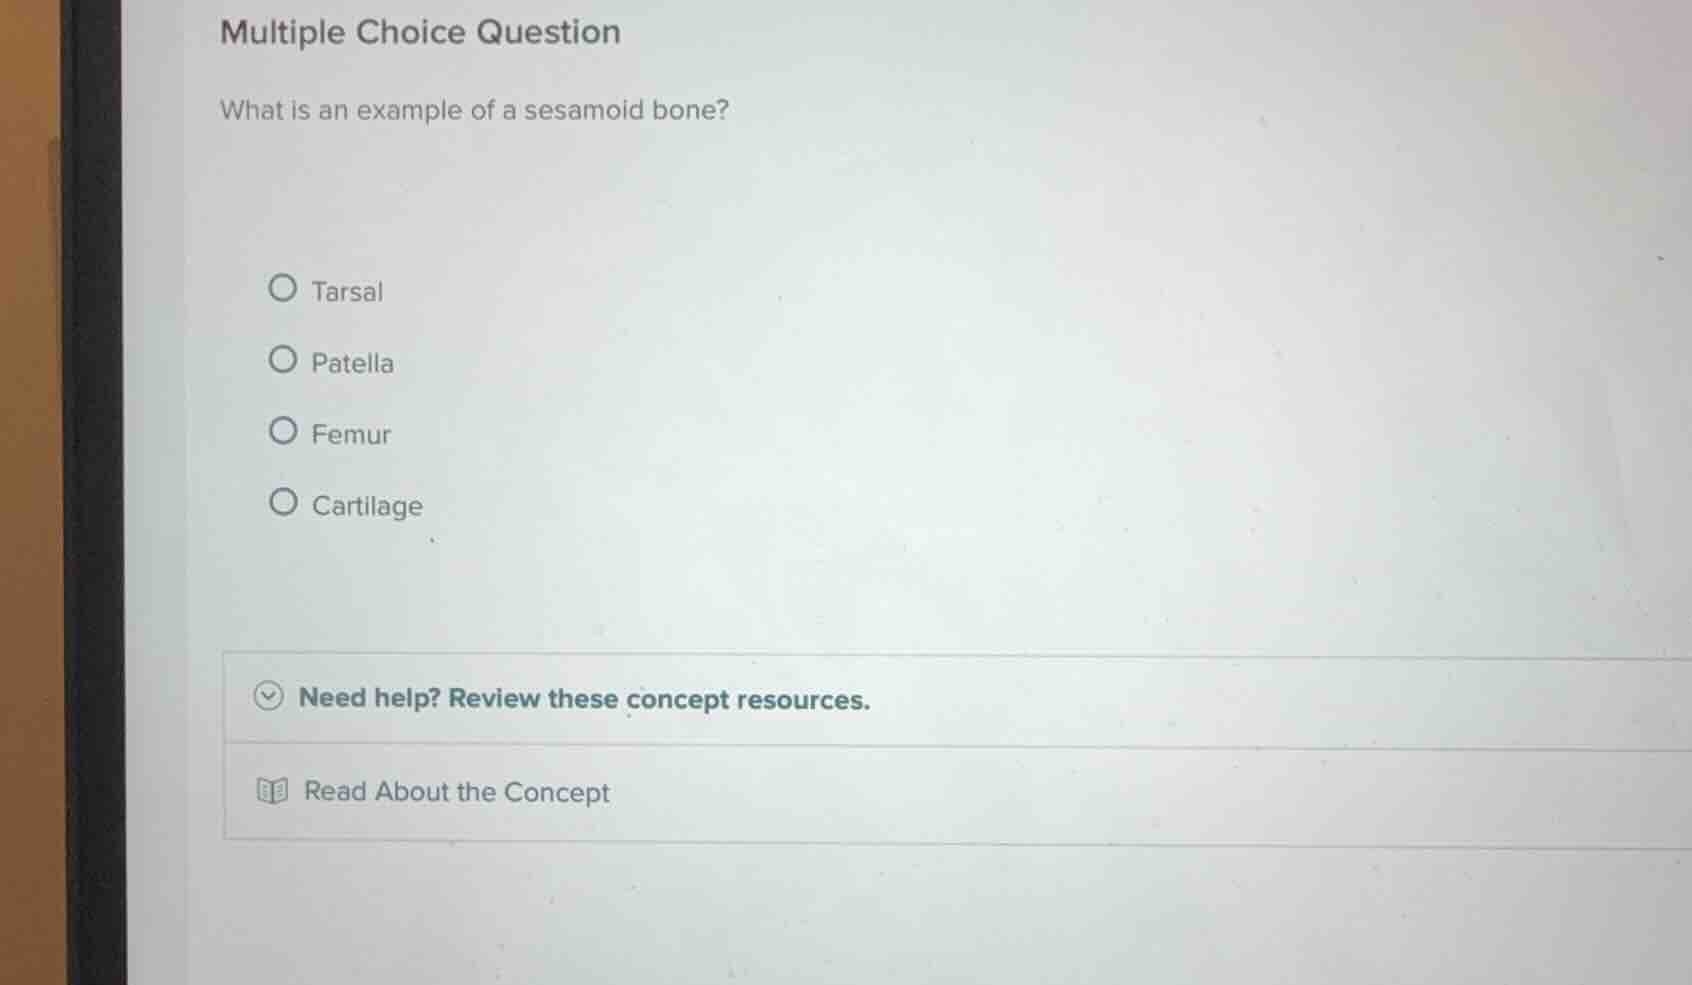Click 'Review these concept' phrase in help bar
1692x985 pixels.
point(589,699)
